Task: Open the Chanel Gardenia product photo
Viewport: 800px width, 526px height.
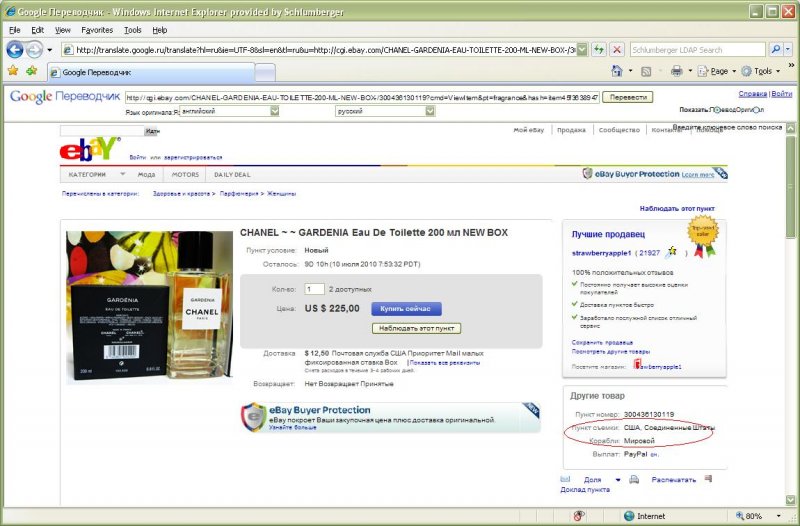Action: click(x=149, y=307)
